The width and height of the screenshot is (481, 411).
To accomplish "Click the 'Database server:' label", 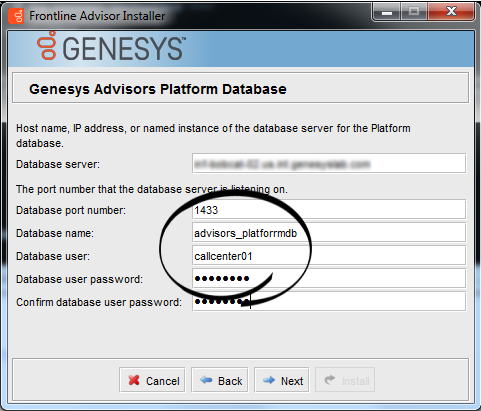I will pyautogui.click(x=58, y=164).
